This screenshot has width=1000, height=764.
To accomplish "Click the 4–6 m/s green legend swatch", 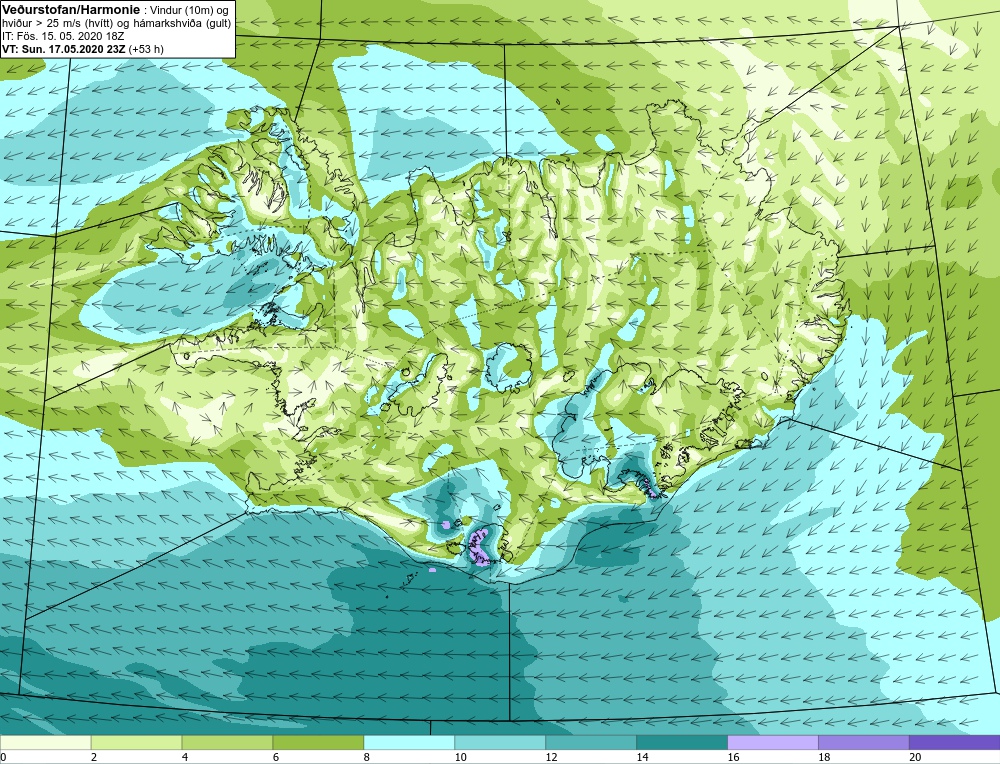I will point(227,743).
